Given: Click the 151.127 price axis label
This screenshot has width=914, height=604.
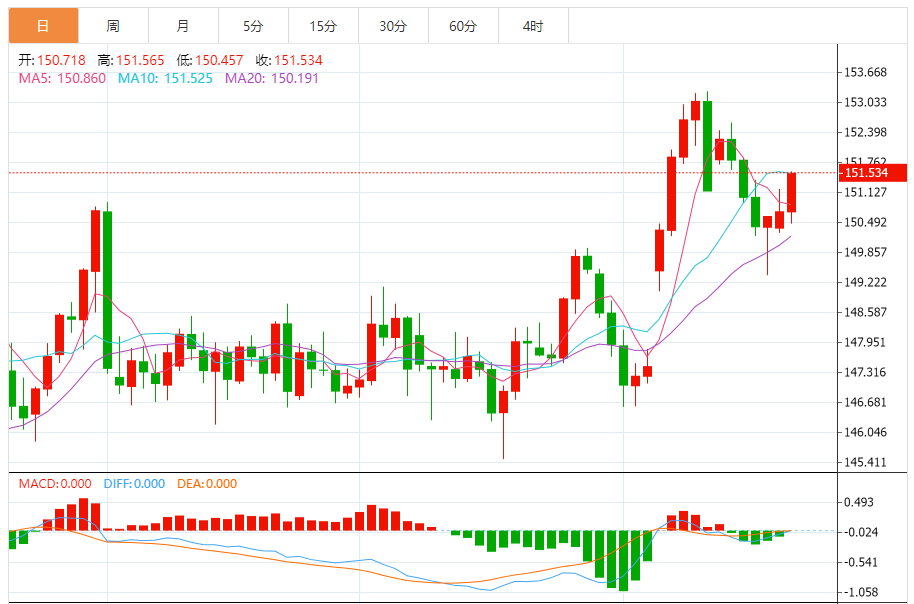Looking at the screenshot, I should (x=866, y=192).
